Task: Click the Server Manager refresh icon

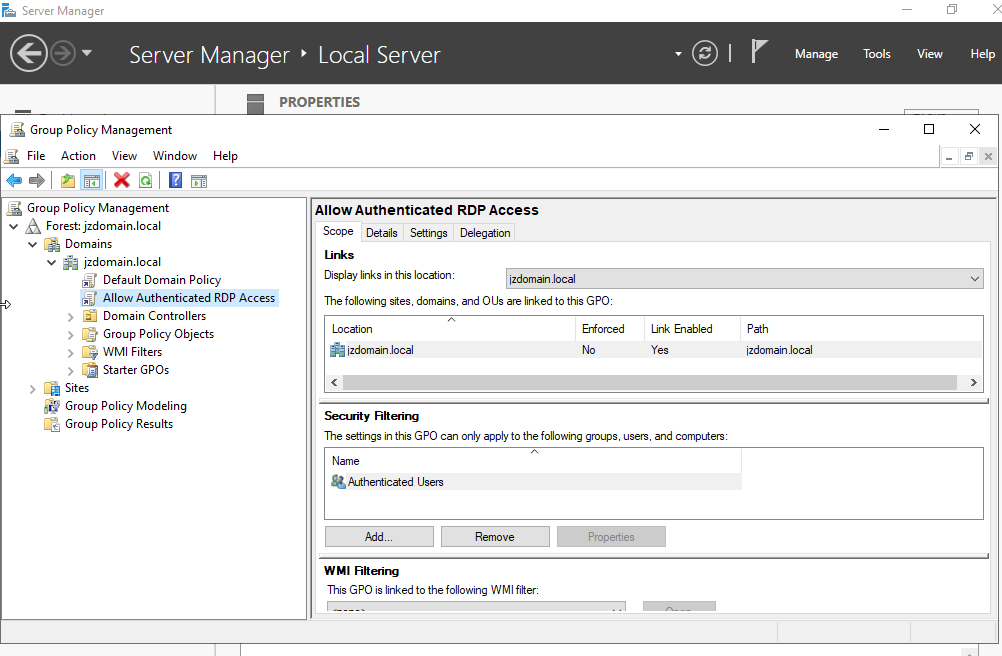Action: [x=704, y=54]
